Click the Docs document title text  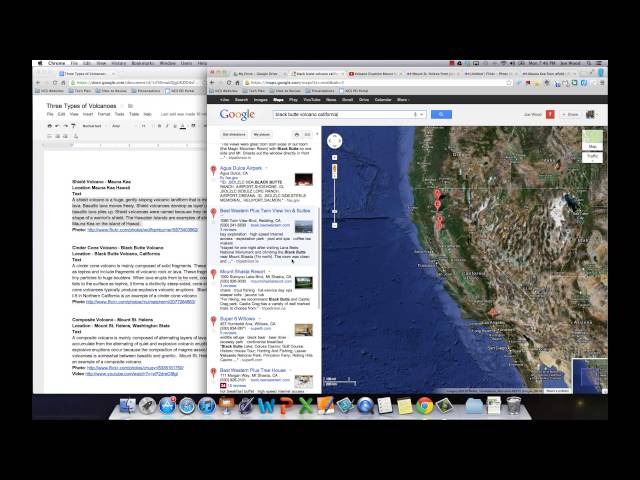point(81,106)
